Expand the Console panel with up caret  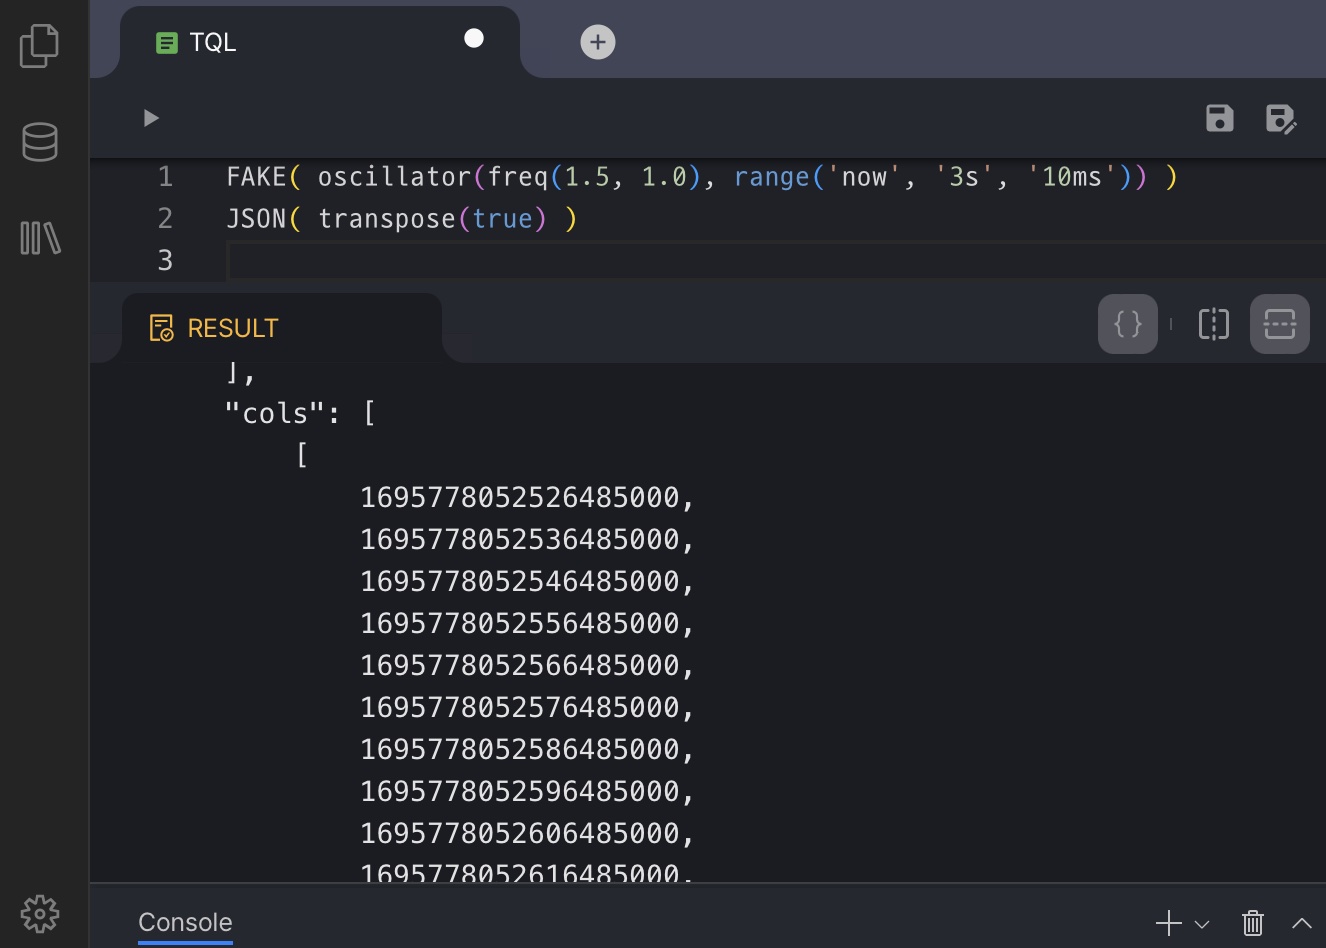pos(1301,923)
